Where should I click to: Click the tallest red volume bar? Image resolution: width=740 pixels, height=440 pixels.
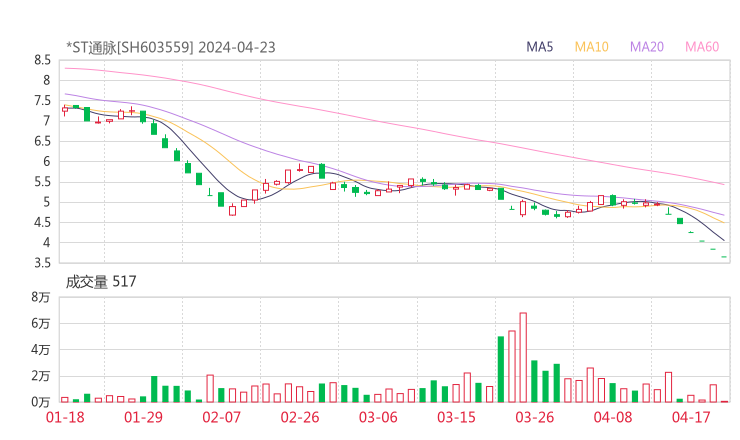tap(523, 357)
